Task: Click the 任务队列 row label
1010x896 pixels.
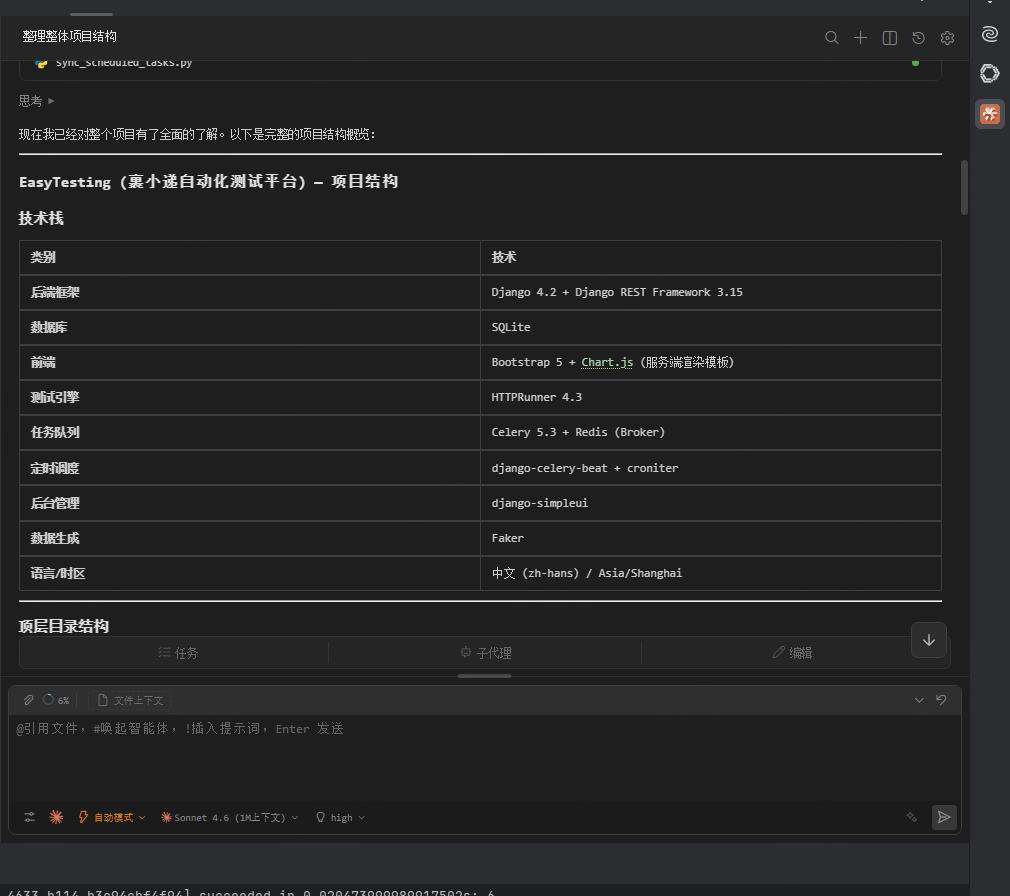Action: click(x=55, y=432)
